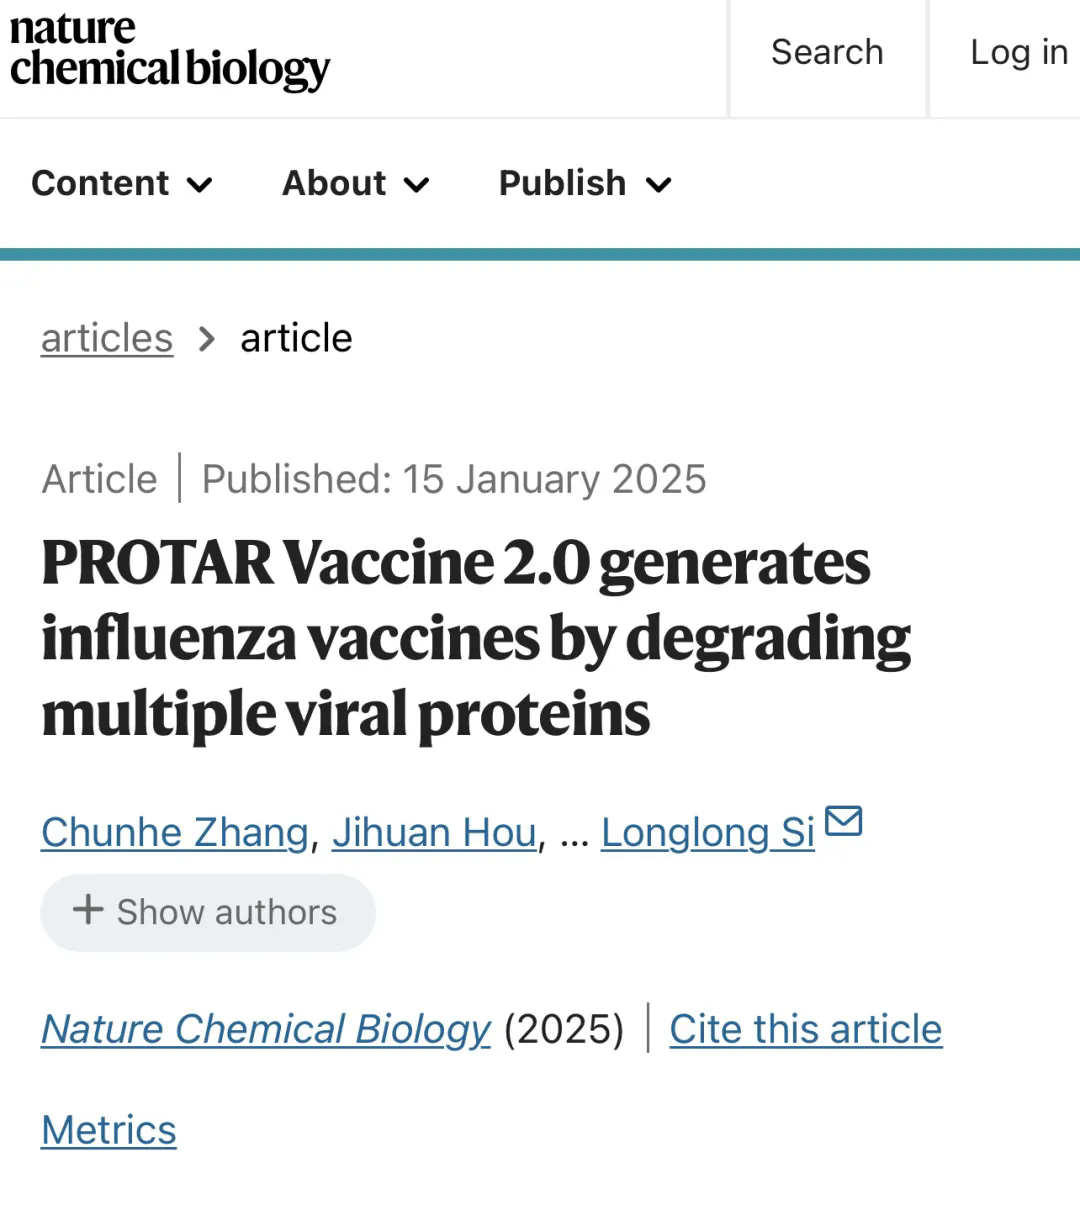The image size is (1080, 1216).
Task: Open the Metrics link
Action: click(x=109, y=1130)
